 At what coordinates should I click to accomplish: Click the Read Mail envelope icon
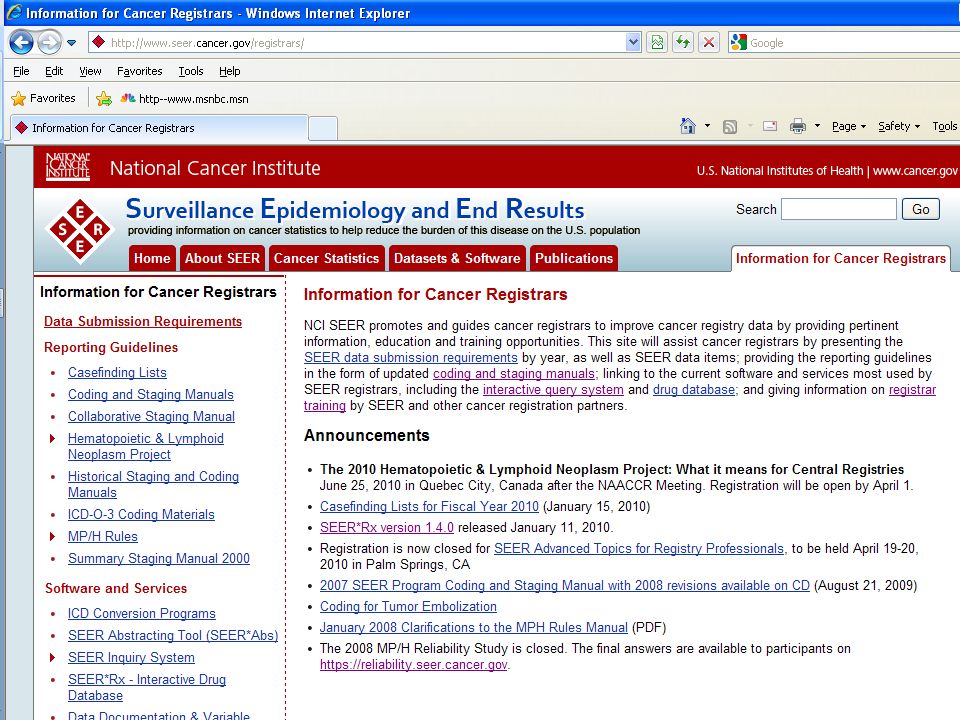pyautogui.click(x=770, y=126)
